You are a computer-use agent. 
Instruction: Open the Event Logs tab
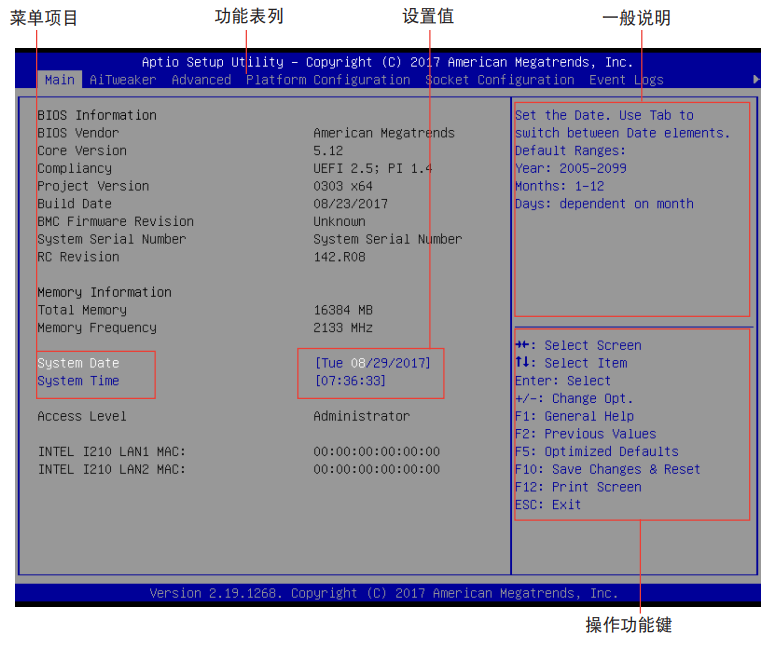point(626,80)
